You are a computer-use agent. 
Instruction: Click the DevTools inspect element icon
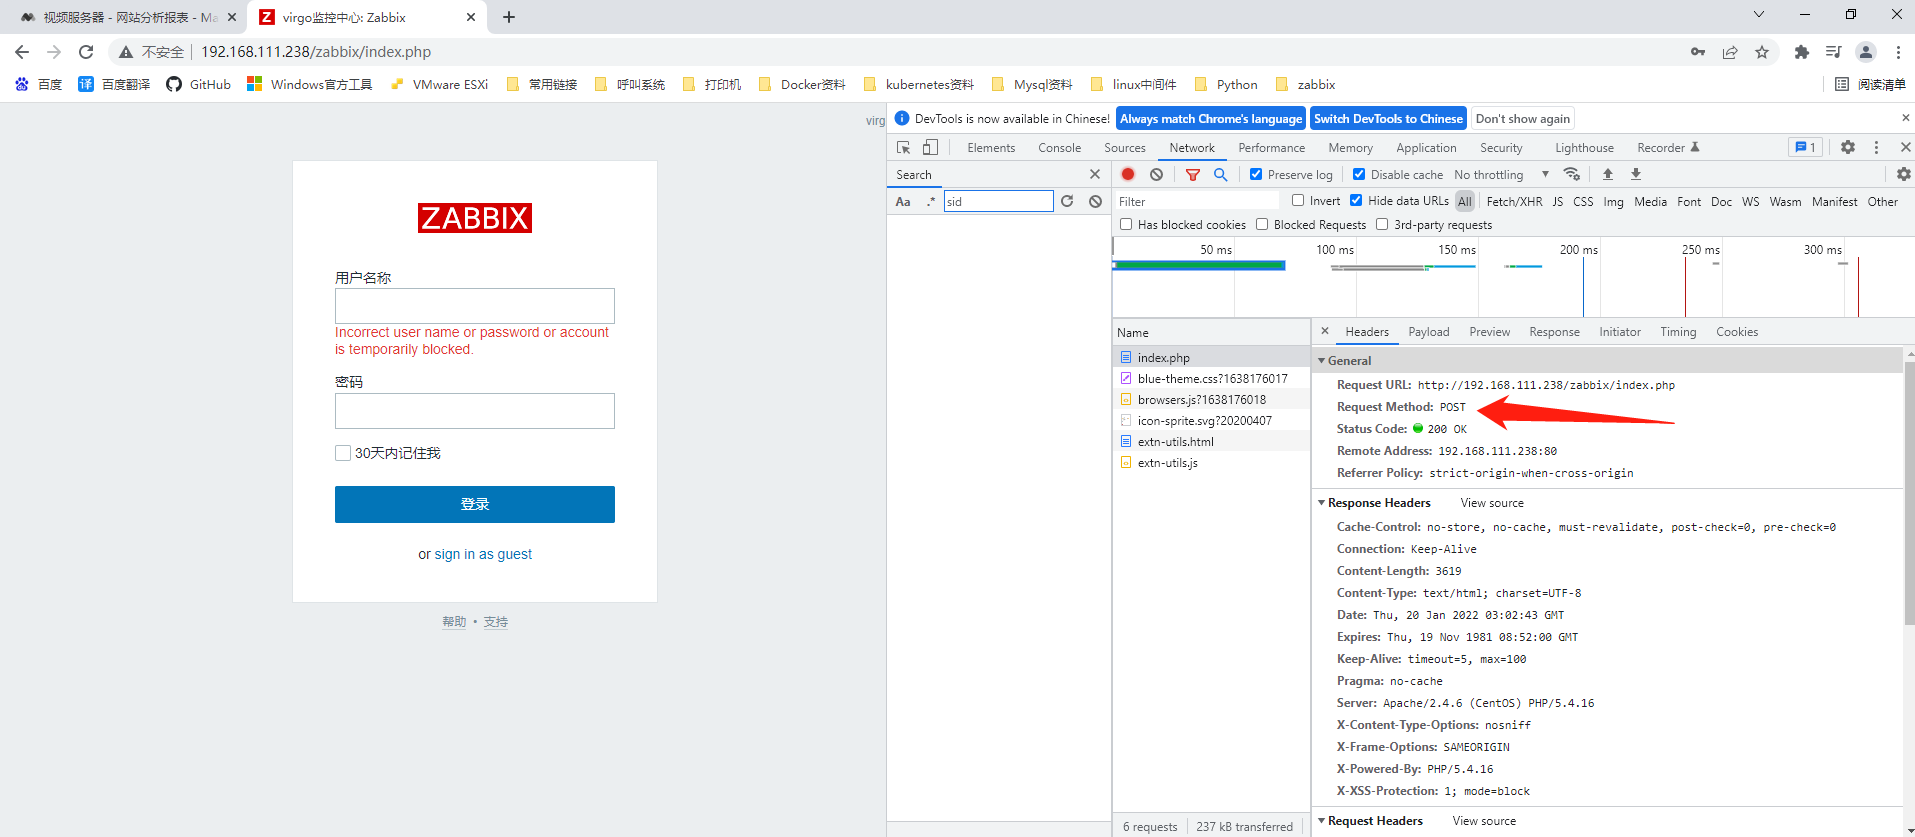tap(903, 147)
